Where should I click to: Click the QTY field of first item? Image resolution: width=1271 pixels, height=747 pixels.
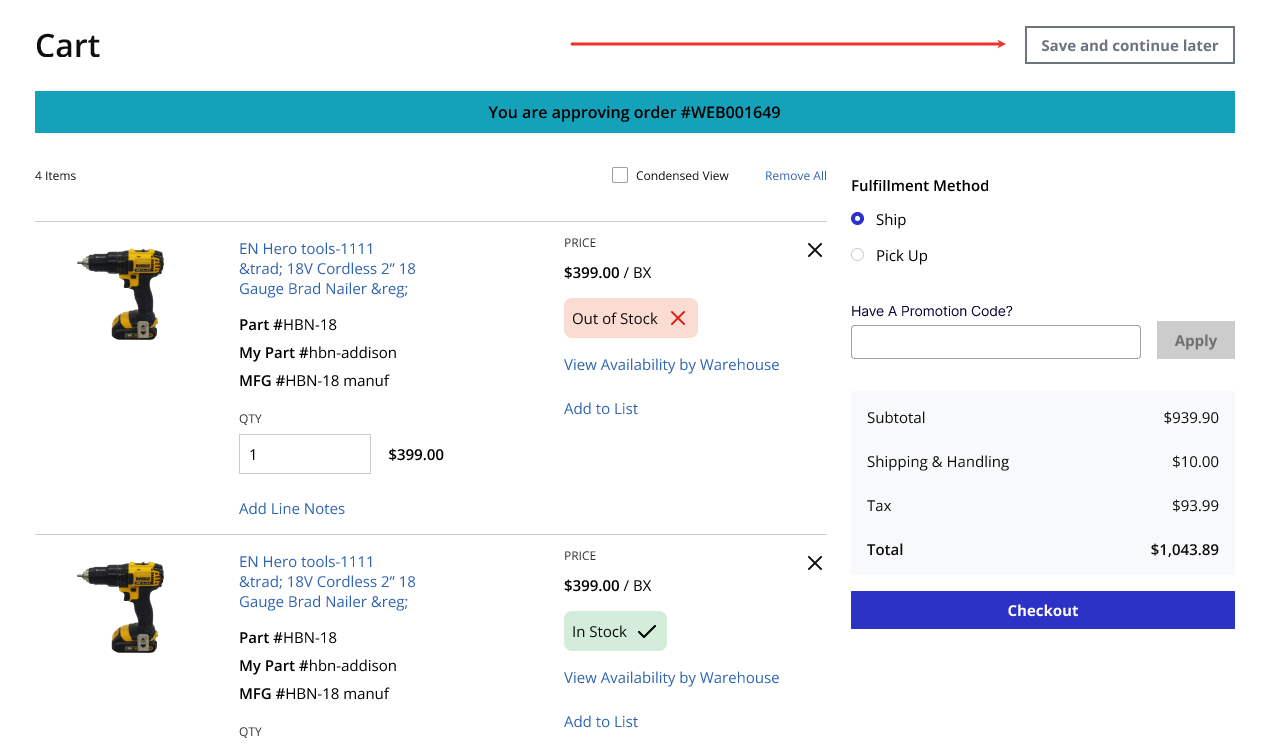[x=304, y=454]
